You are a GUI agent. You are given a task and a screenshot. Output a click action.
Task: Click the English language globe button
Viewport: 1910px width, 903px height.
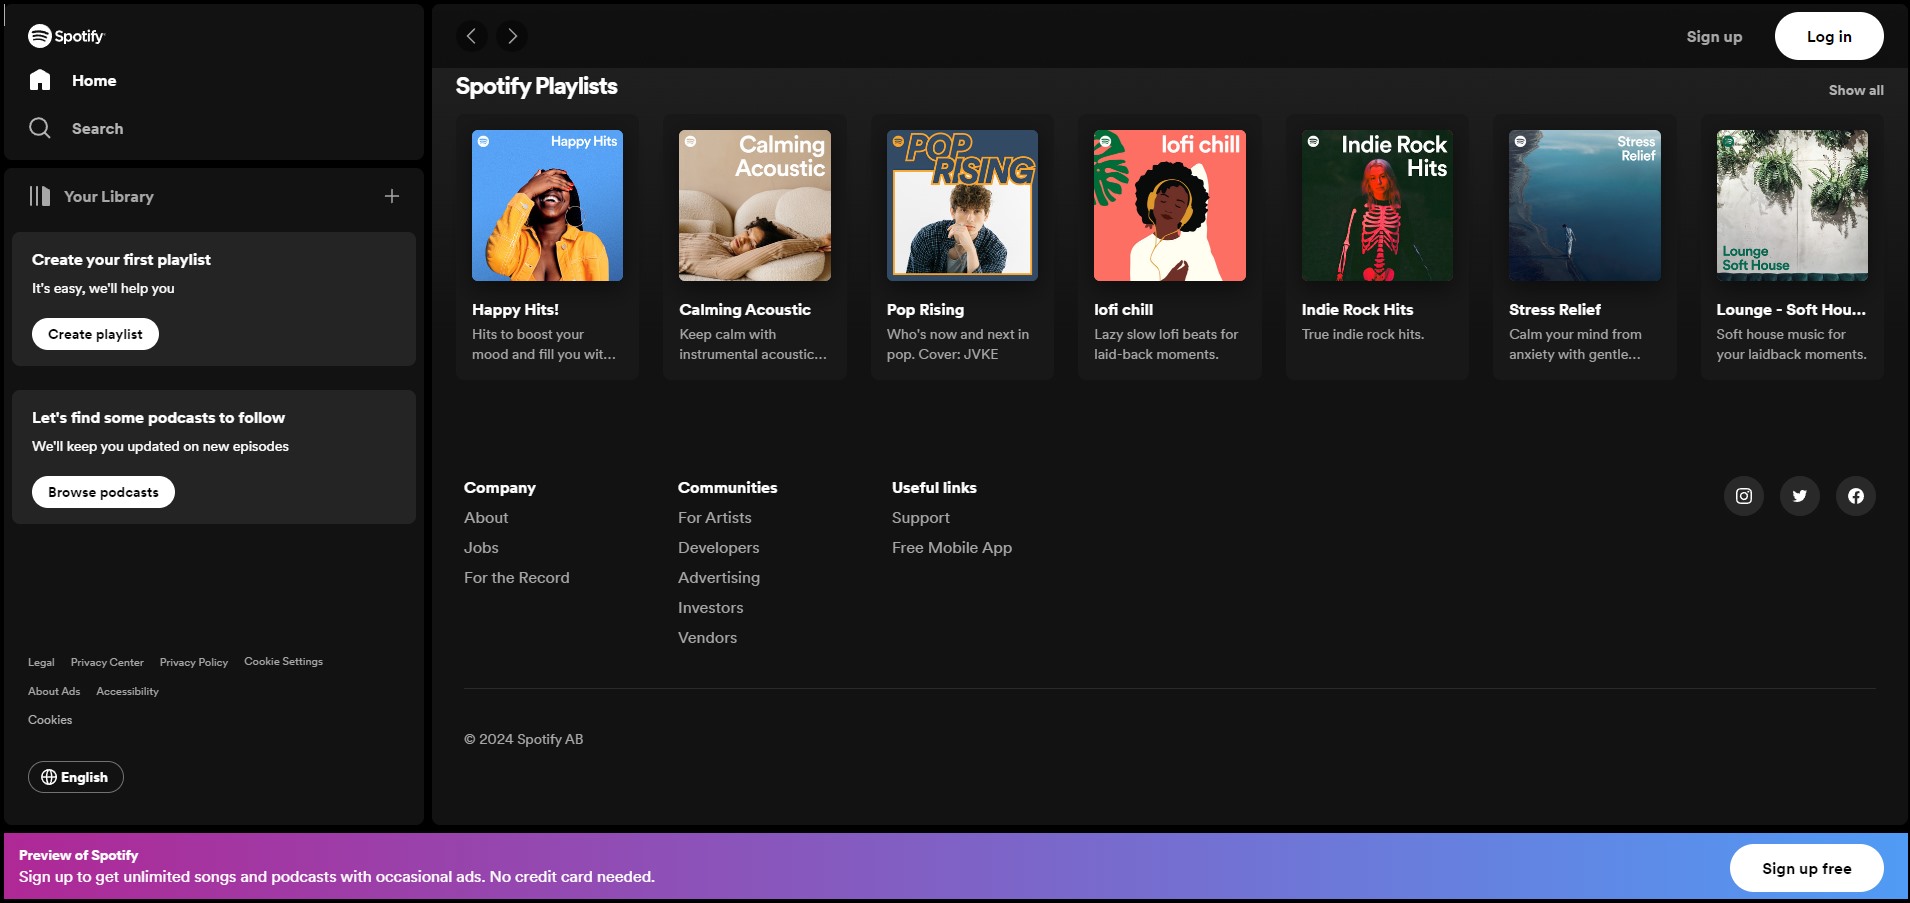(76, 777)
